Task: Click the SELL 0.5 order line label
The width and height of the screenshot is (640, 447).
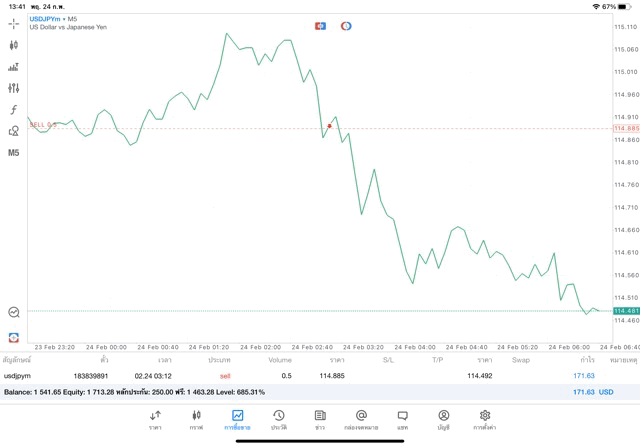Action: (42, 125)
